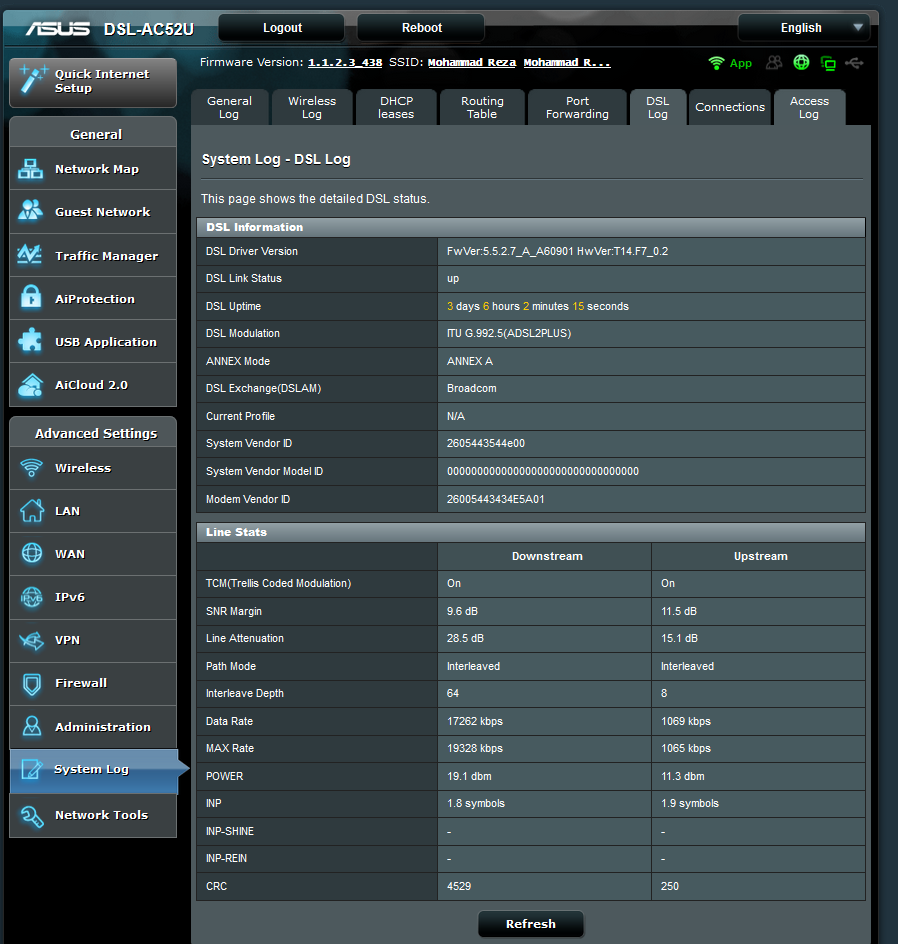This screenshot has height=944, width=898.
Task: Click the Administration user icon
Action: 32,727
